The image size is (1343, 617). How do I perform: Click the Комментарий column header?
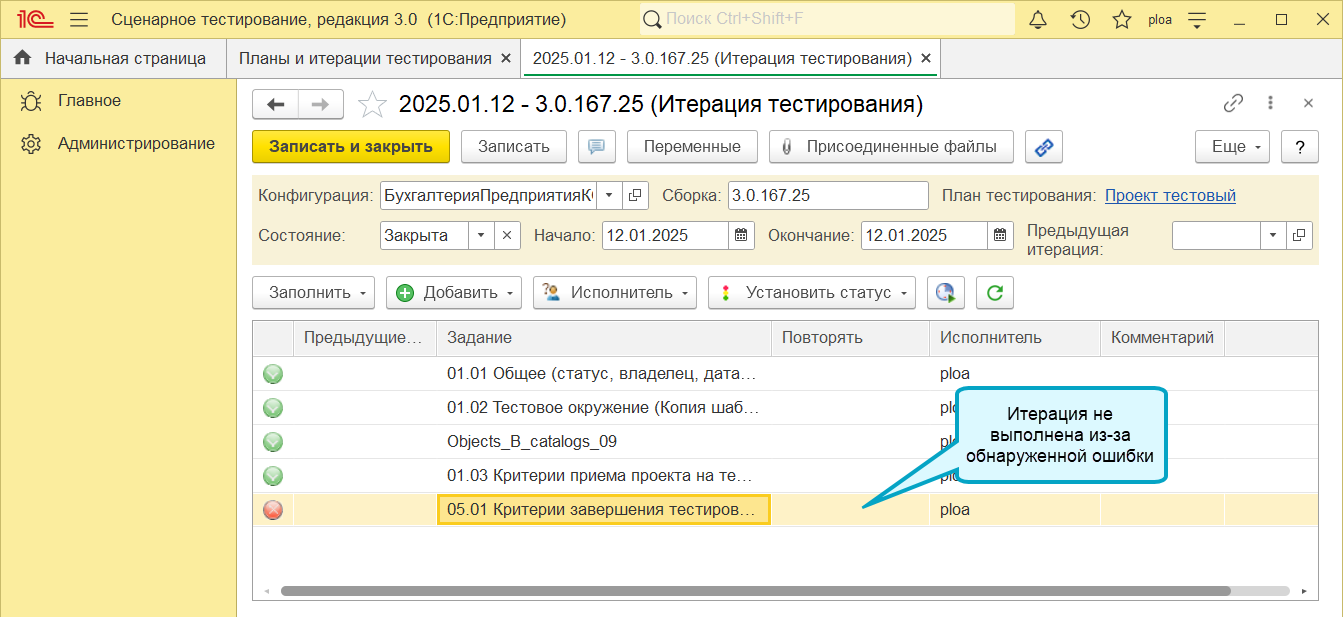(x=1163, y=338)
